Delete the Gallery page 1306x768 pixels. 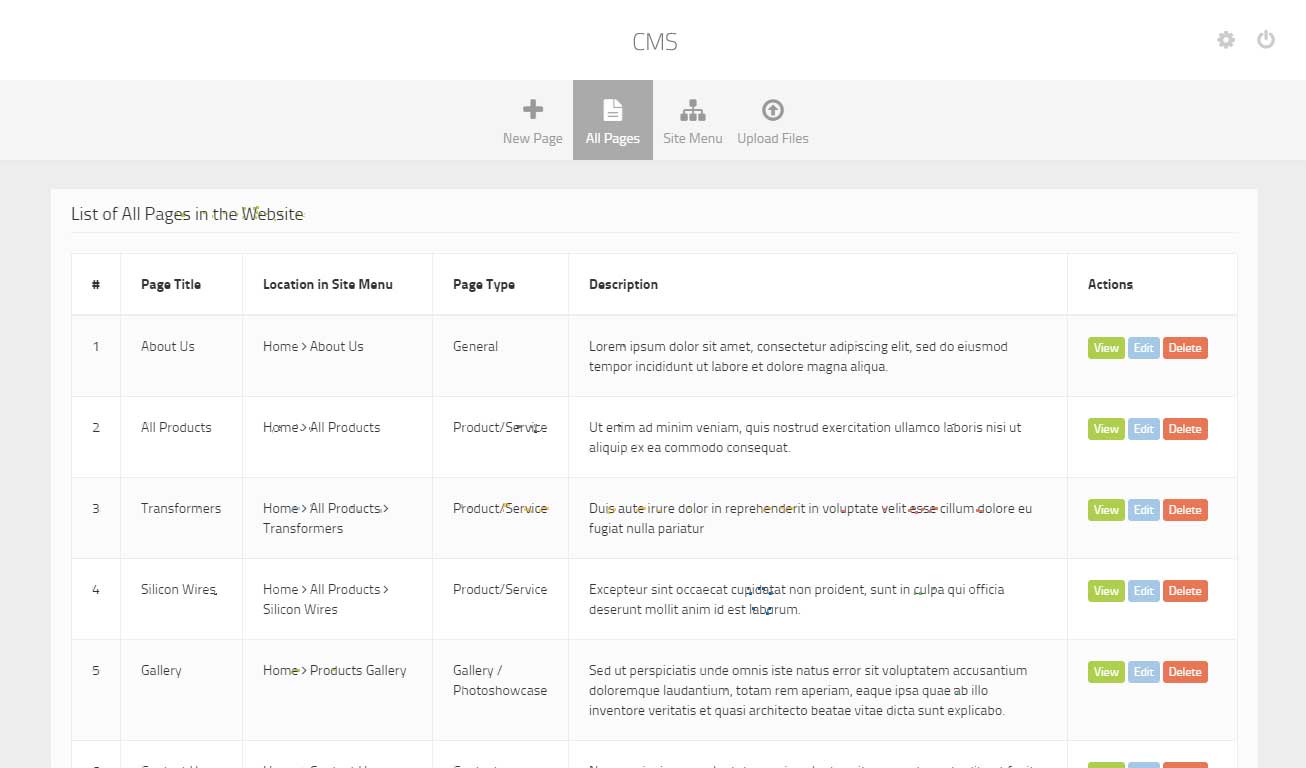[1185, 672]
